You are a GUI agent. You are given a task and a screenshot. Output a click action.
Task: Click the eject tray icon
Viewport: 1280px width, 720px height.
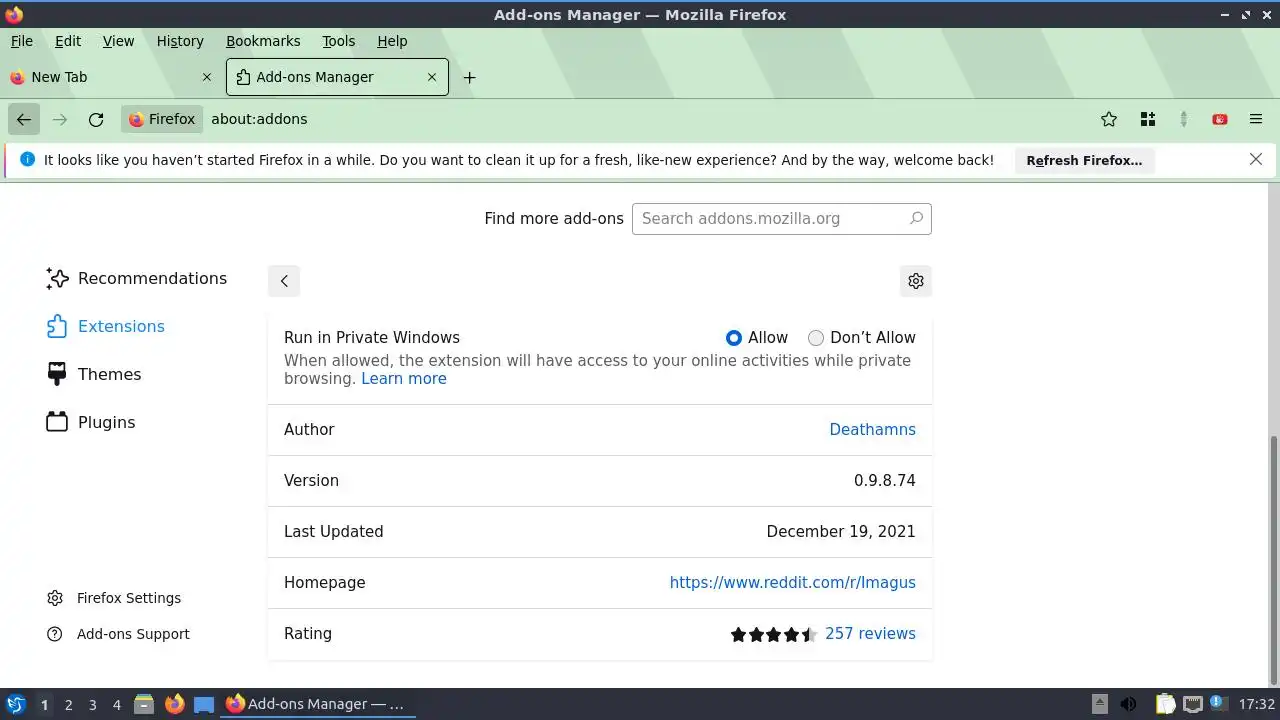click(1099, 704)
